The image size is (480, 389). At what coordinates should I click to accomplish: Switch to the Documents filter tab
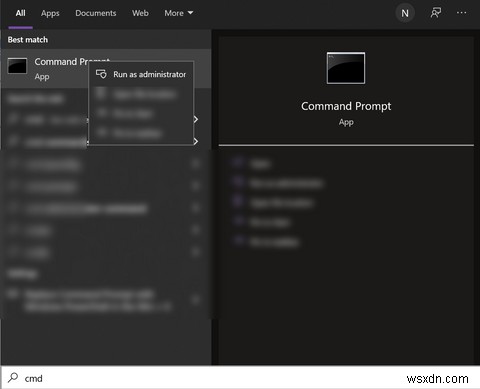tap(96, 13)
